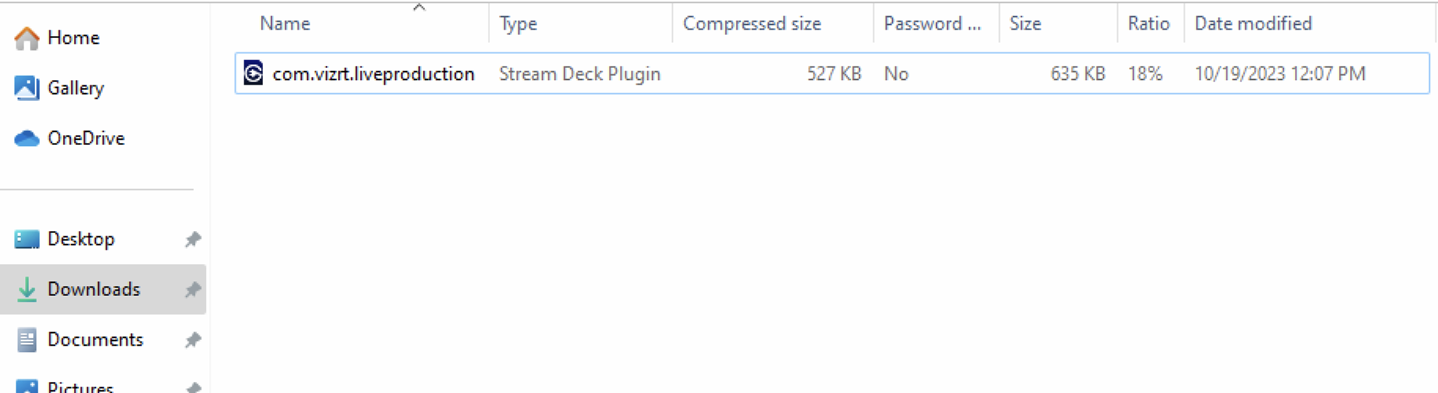Toggle sort direction arrow above Name column
Image resolution: width=1438 pixels, height=393 pixels.
419,8
